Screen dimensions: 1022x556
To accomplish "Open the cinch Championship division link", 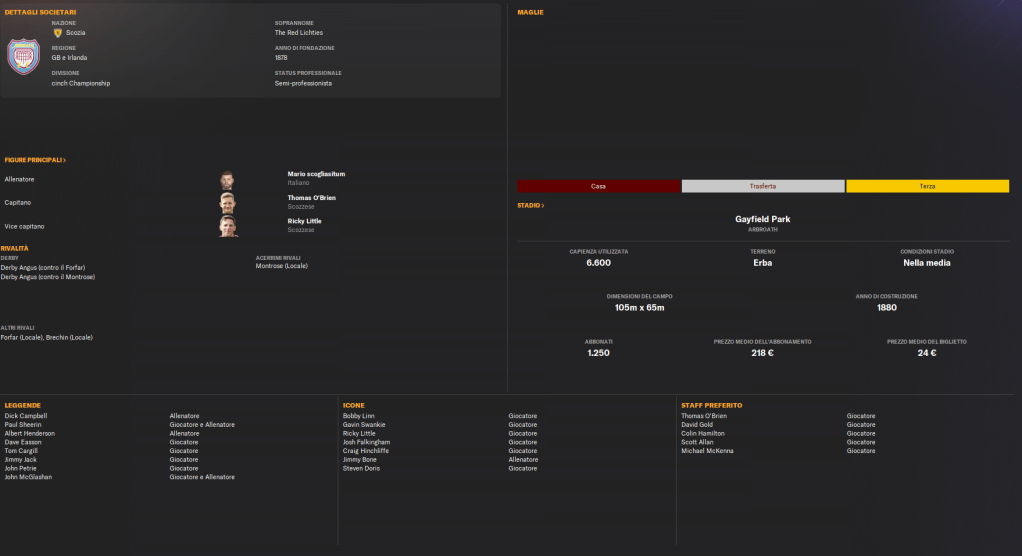I will [x=81, y=83].
